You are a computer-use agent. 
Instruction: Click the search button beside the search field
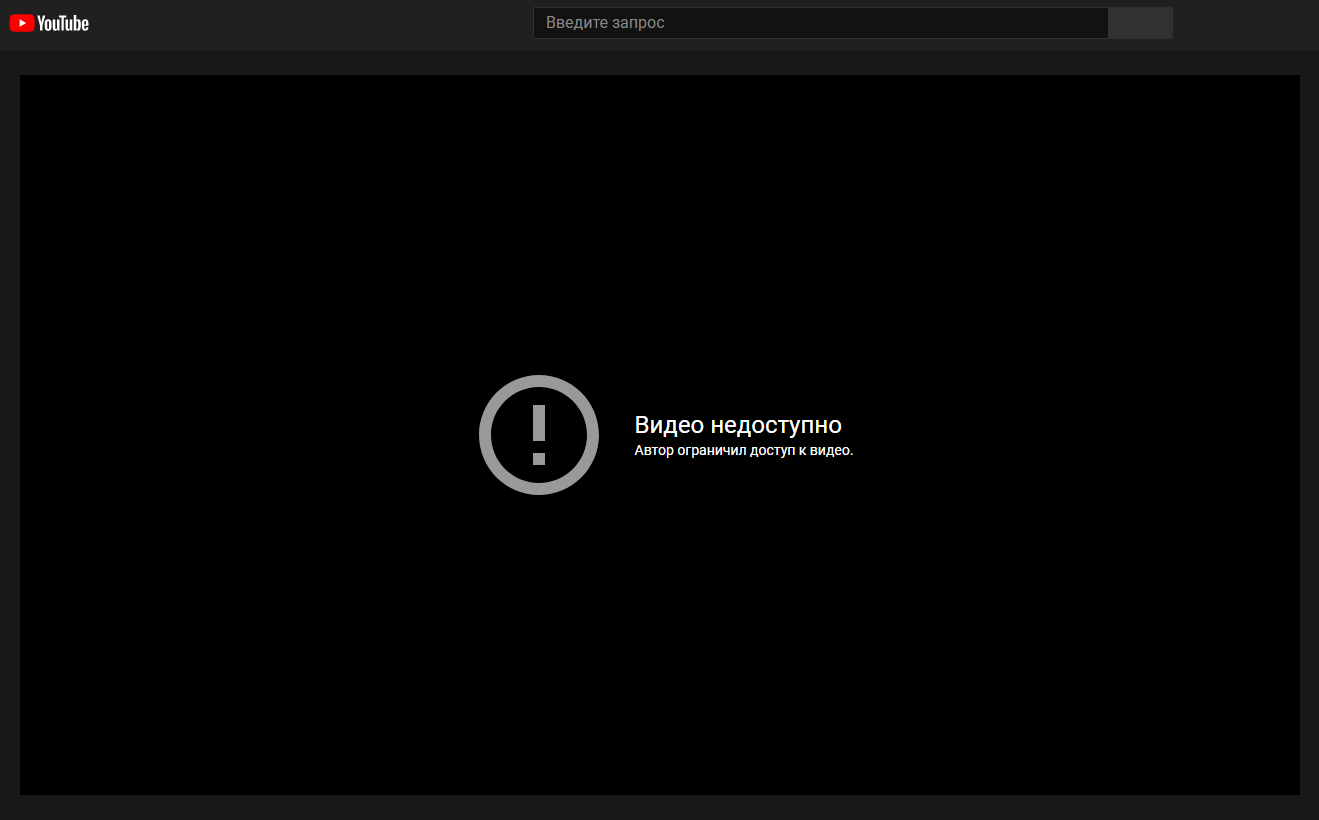[x=1140, y=23]
